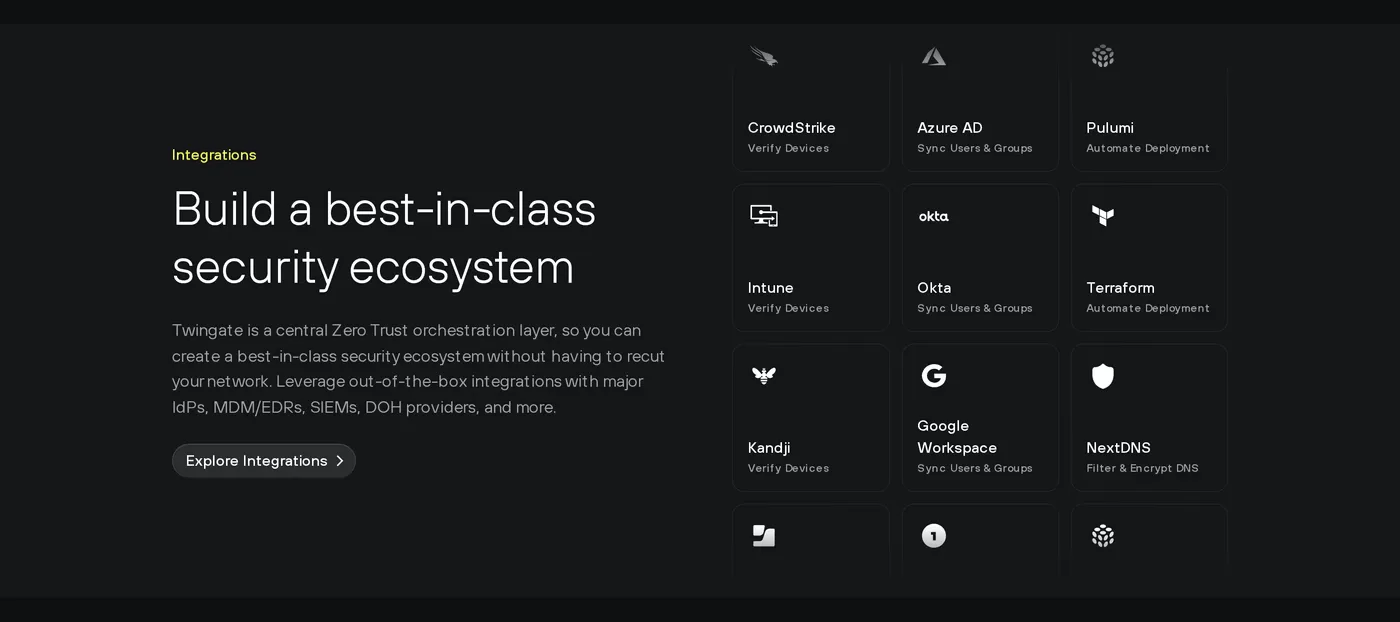Click the Kandji bee logo icon

(x=764, y=376)
